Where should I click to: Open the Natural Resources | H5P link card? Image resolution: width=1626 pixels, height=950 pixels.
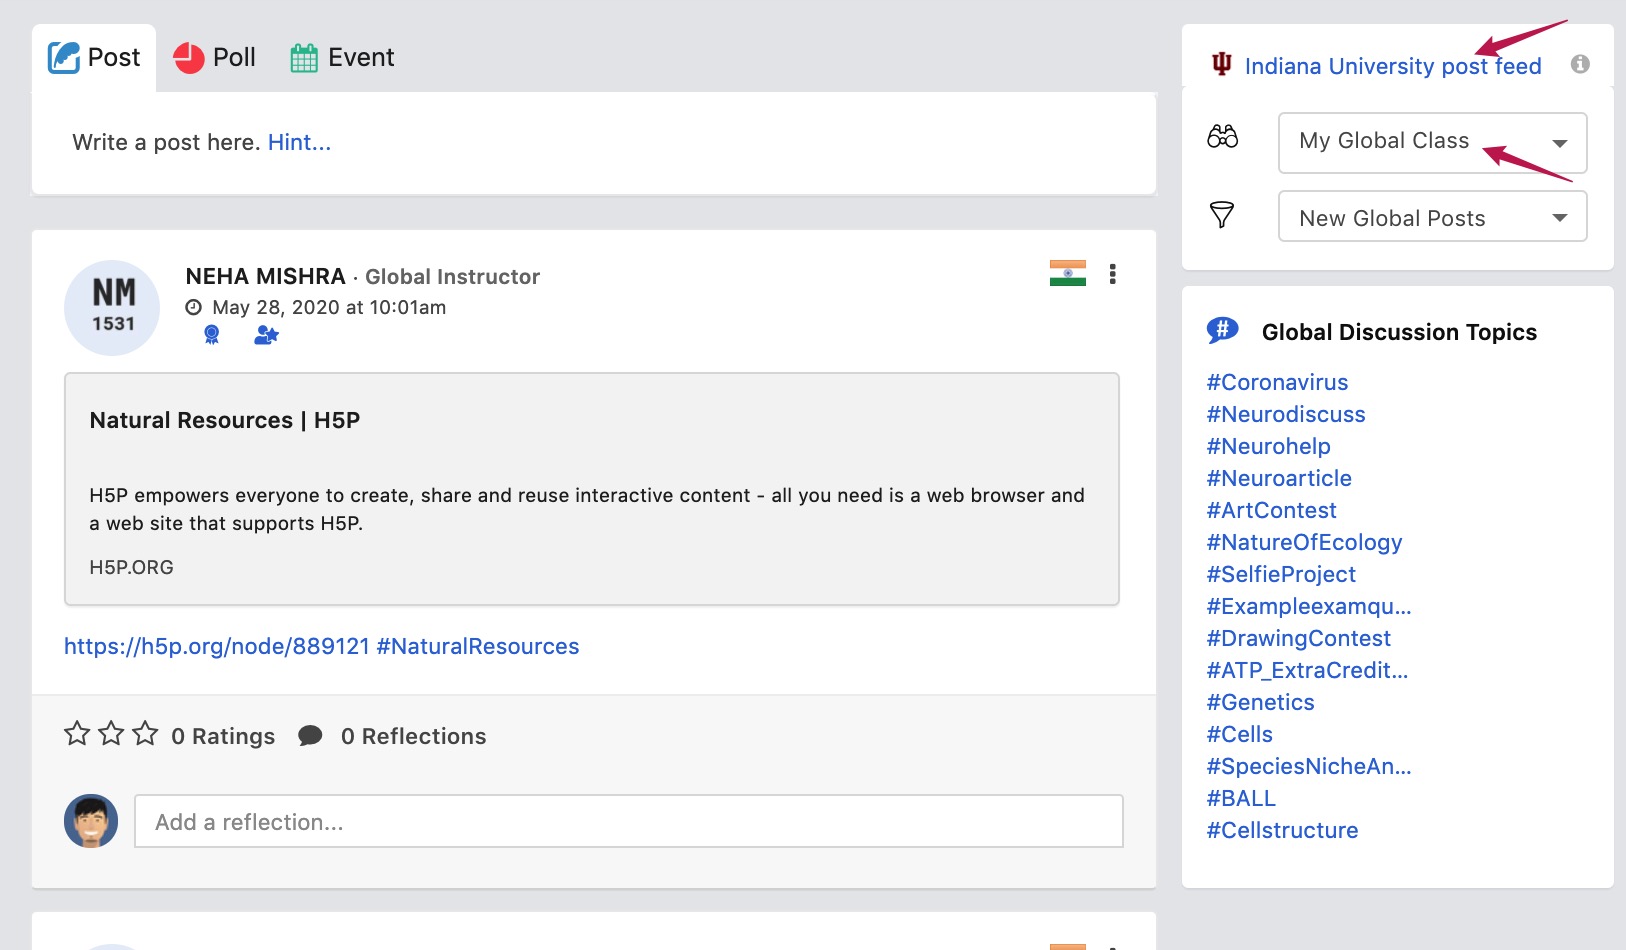pos(592,489)
